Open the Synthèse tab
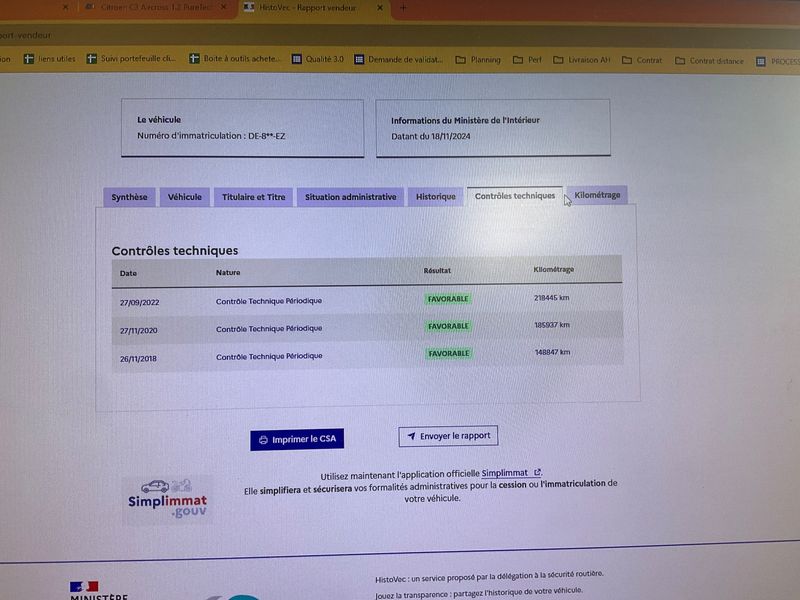 click(x=129, y=197)
